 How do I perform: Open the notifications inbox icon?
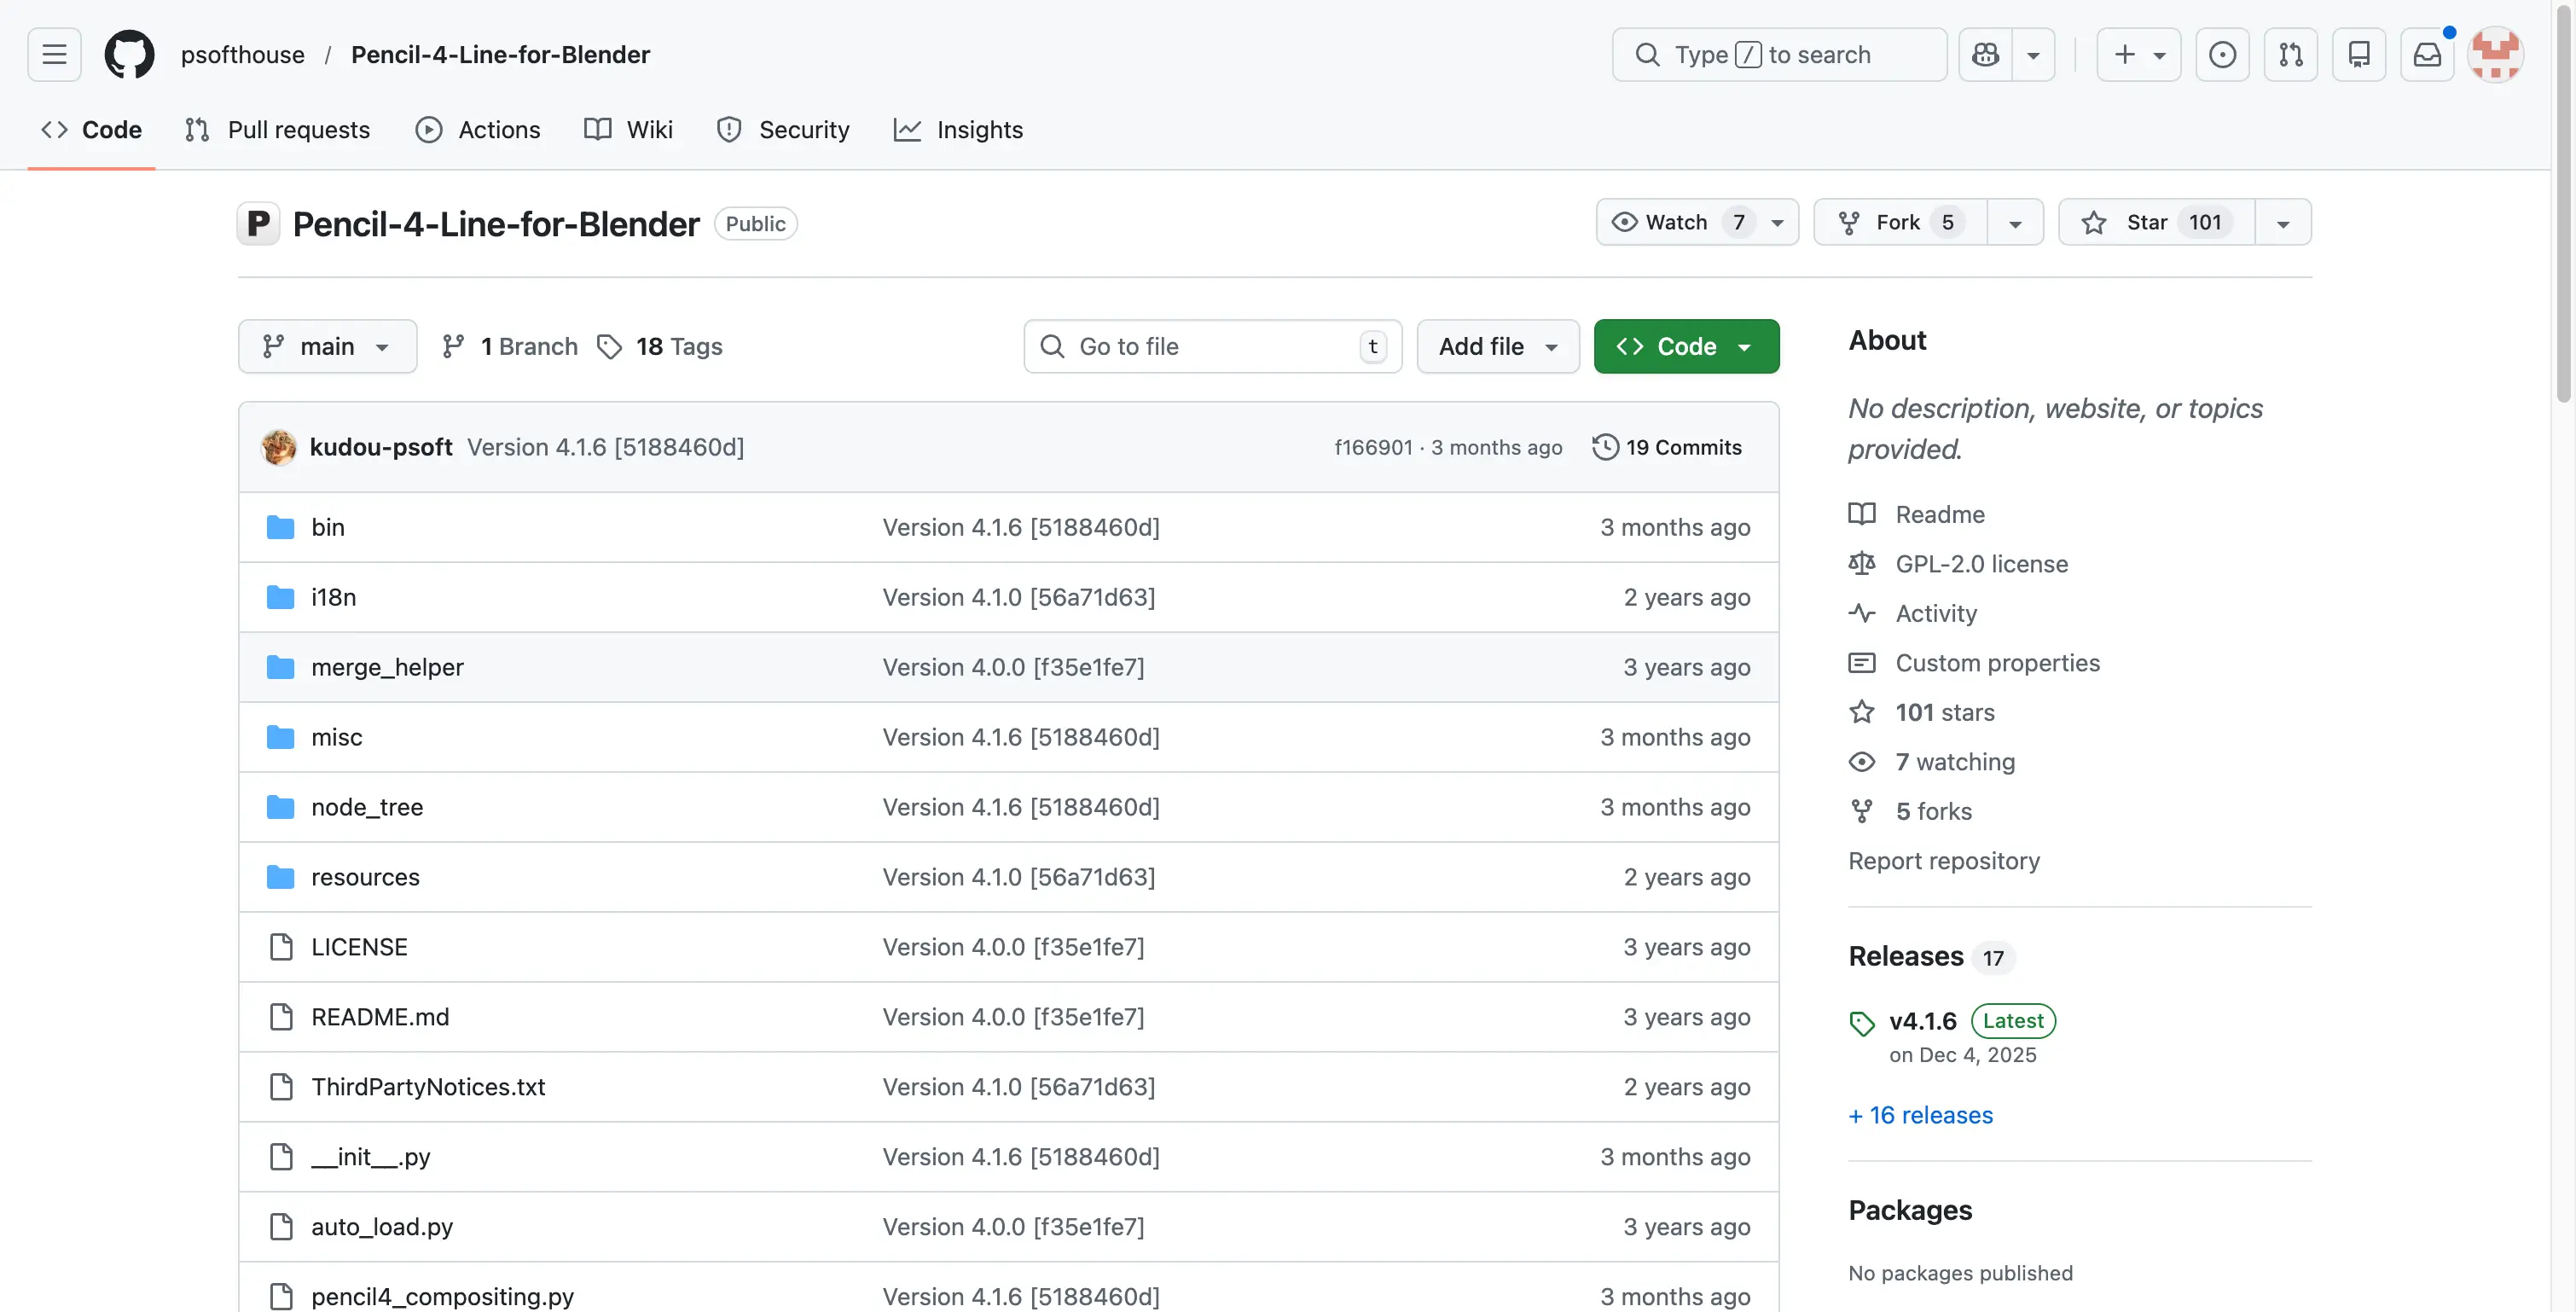pyautogui.click(x=2427, y=54)
